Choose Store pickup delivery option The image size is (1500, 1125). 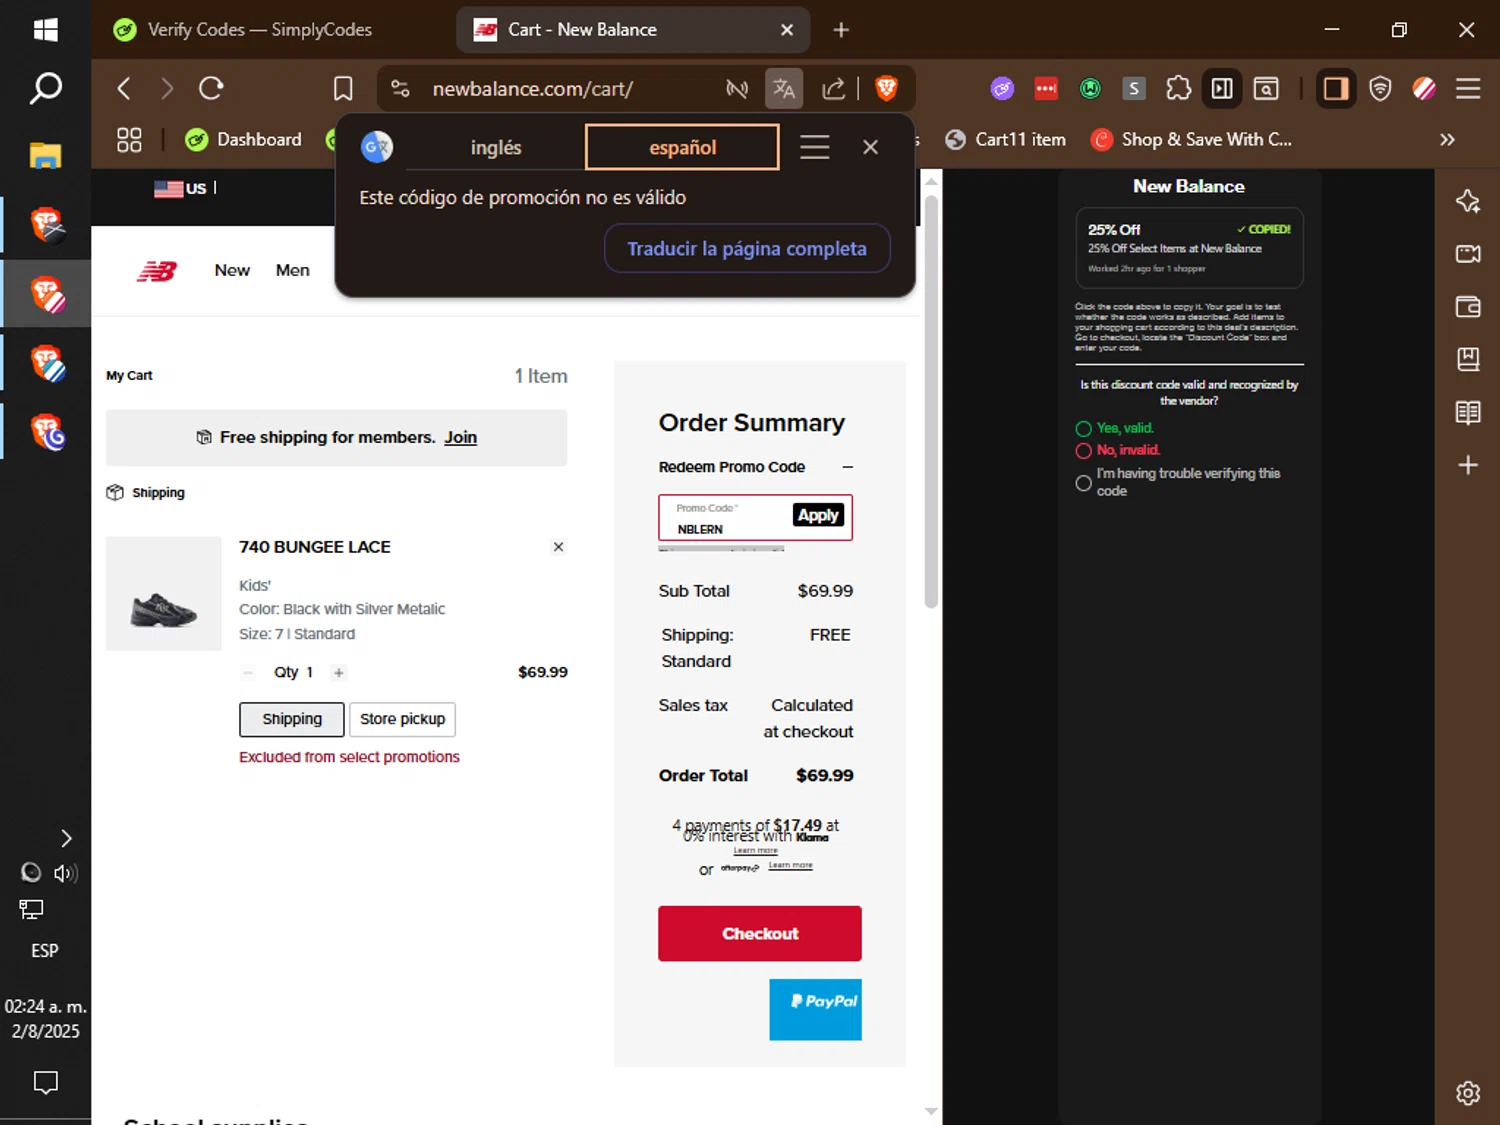click(x=402, y=719)
